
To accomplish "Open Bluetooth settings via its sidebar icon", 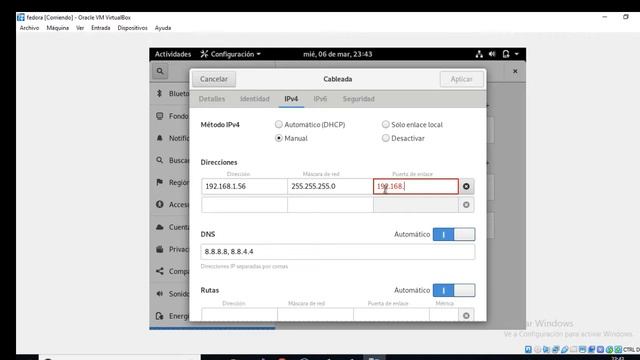I will pyautogui.click(x=160, y=93).
